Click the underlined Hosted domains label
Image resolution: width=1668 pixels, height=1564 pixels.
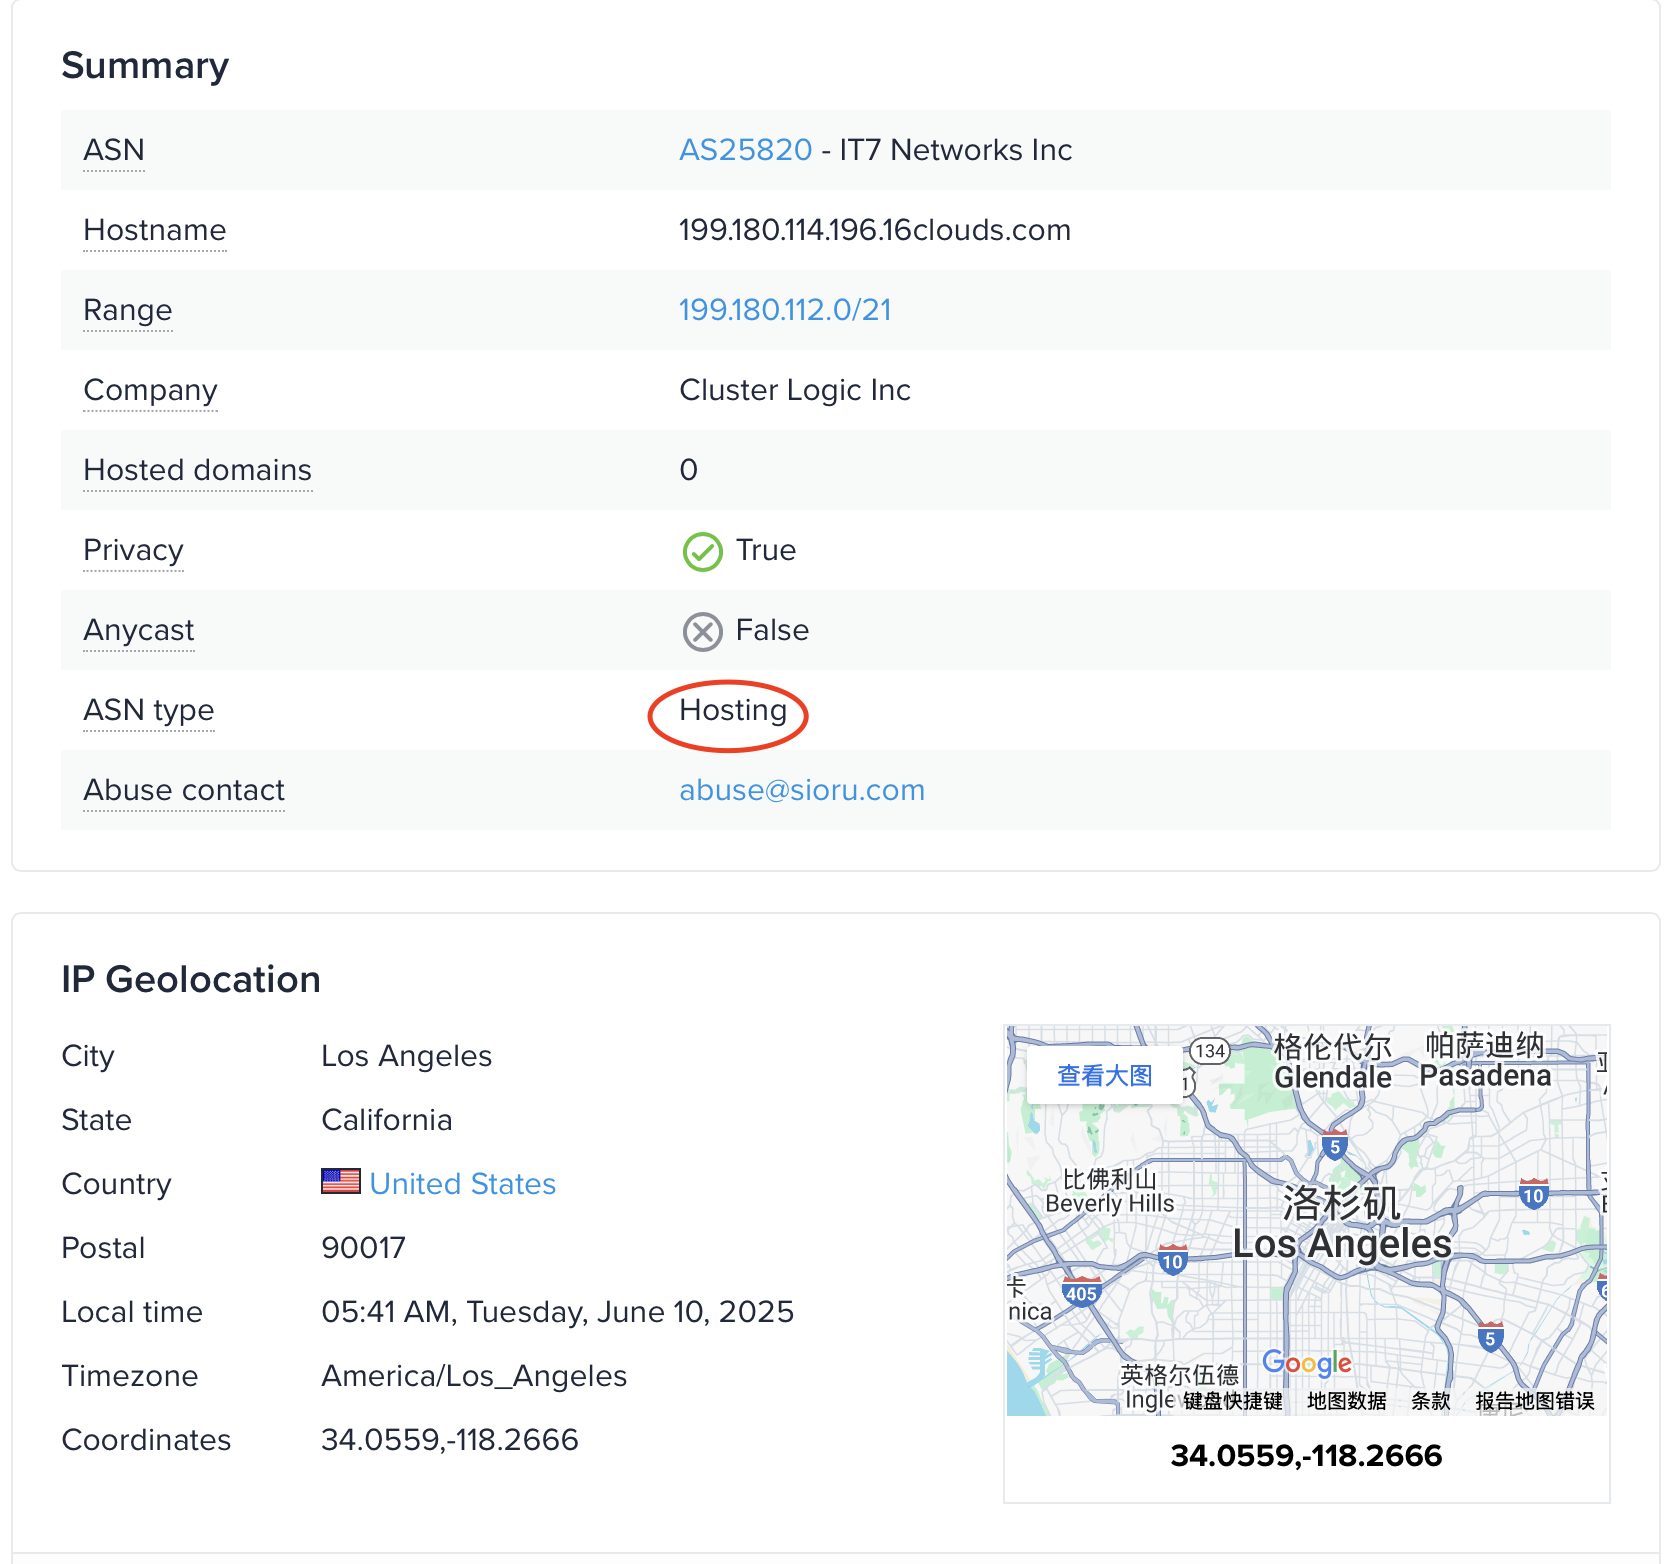coord(197,470)
